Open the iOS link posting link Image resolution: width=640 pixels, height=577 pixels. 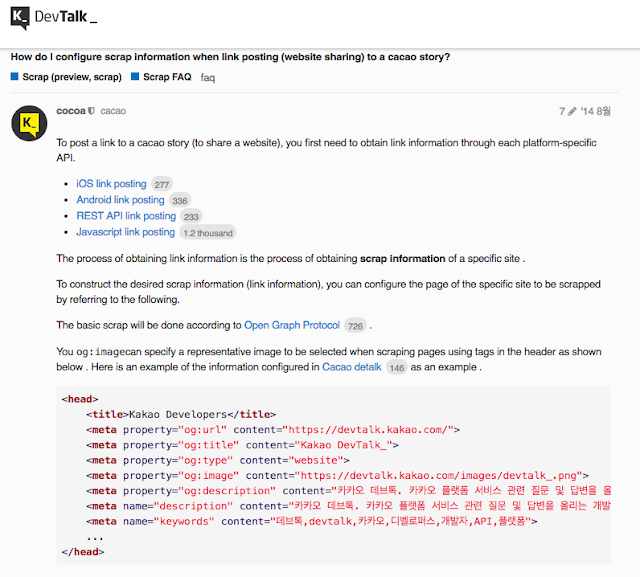[111, 184]
